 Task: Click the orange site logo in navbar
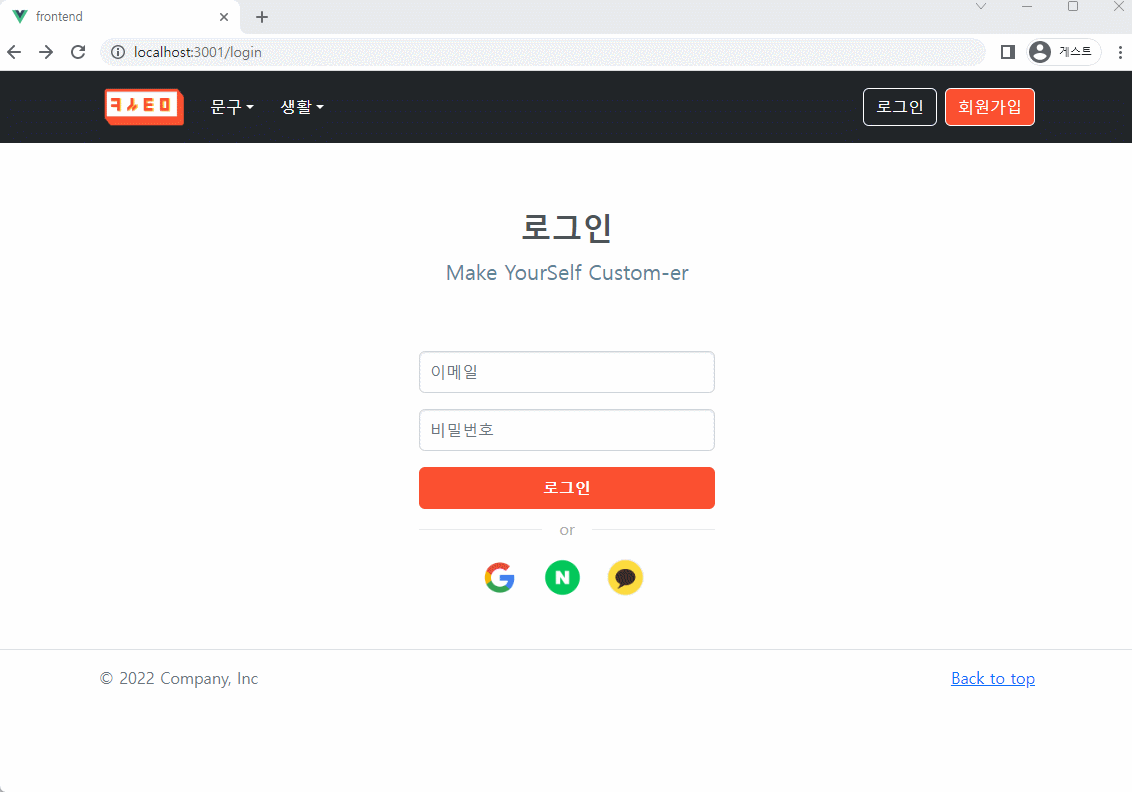click(x=144, y=107)
